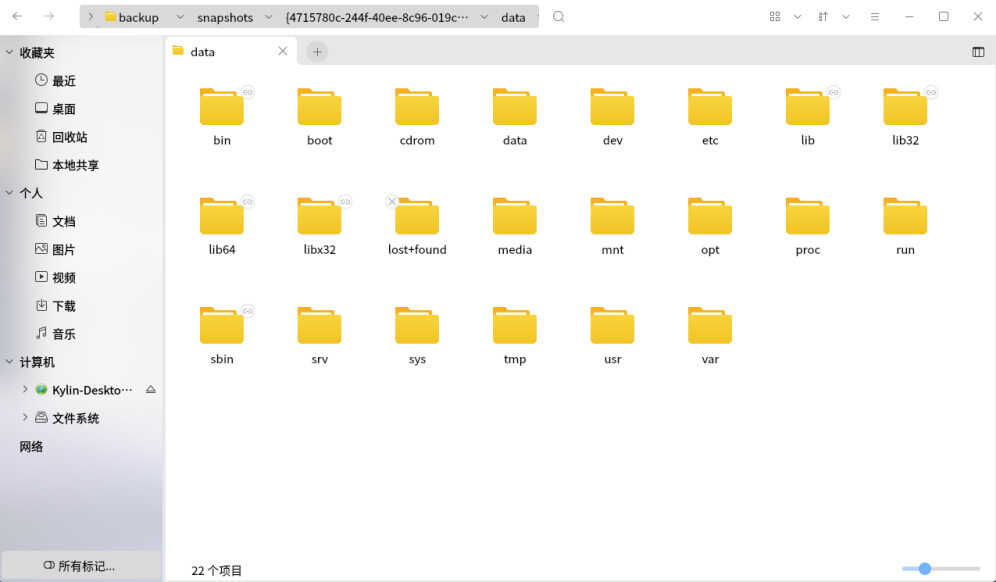The height and width of the screenshot is (582, 996).
Task: Click the 所有标记... button
Action: pyautogui.click(x=81, y=565)
